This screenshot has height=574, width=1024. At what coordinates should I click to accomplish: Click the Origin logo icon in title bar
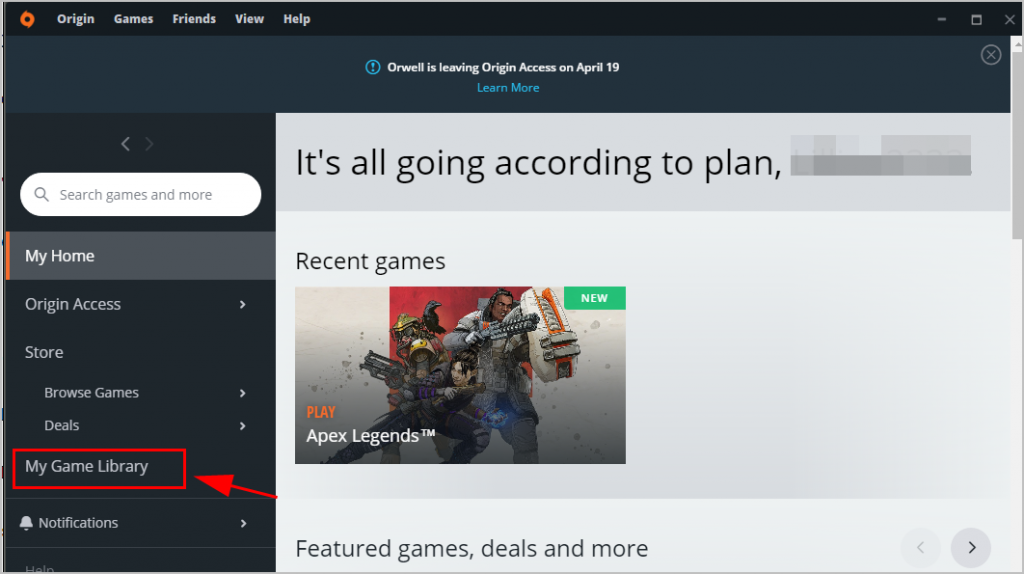(x=27, y=19)
